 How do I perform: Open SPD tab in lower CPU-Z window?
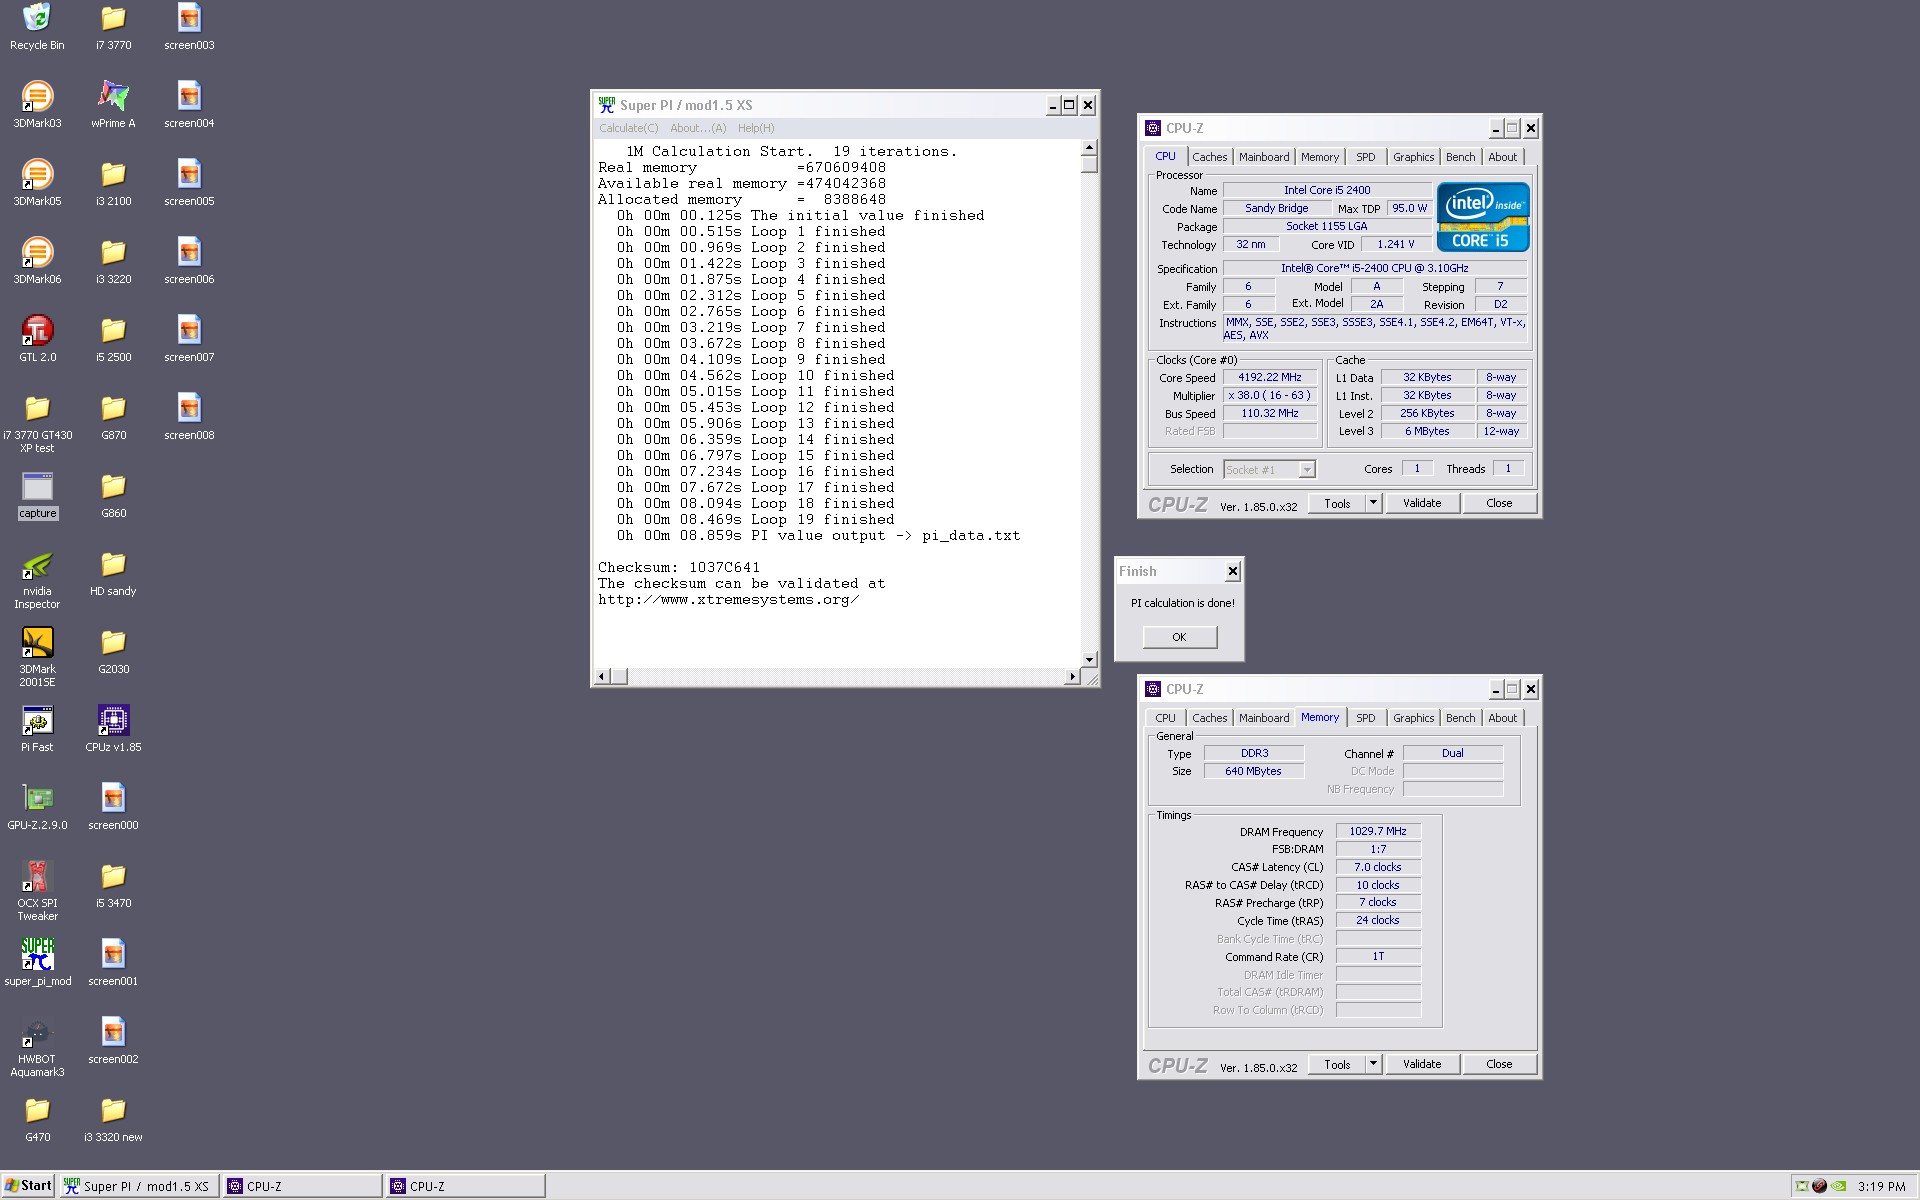click(1365, 718)
